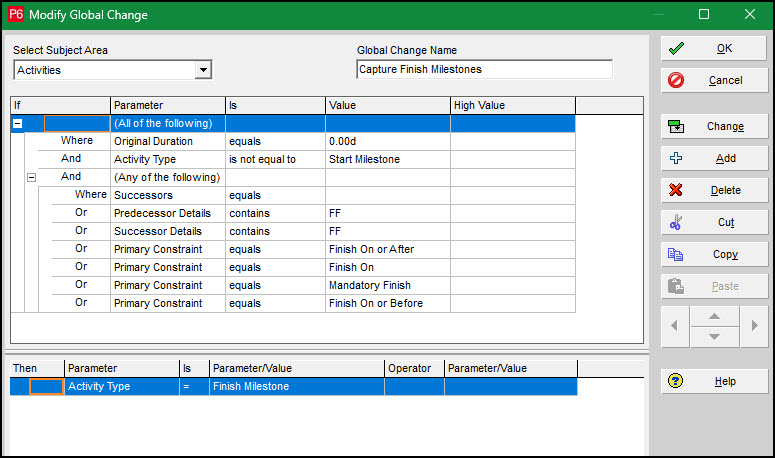The height and width of the screenshot is (458, 775).
Task: Click the Change button
Action: pyautogui.click(x=714, y=126)
